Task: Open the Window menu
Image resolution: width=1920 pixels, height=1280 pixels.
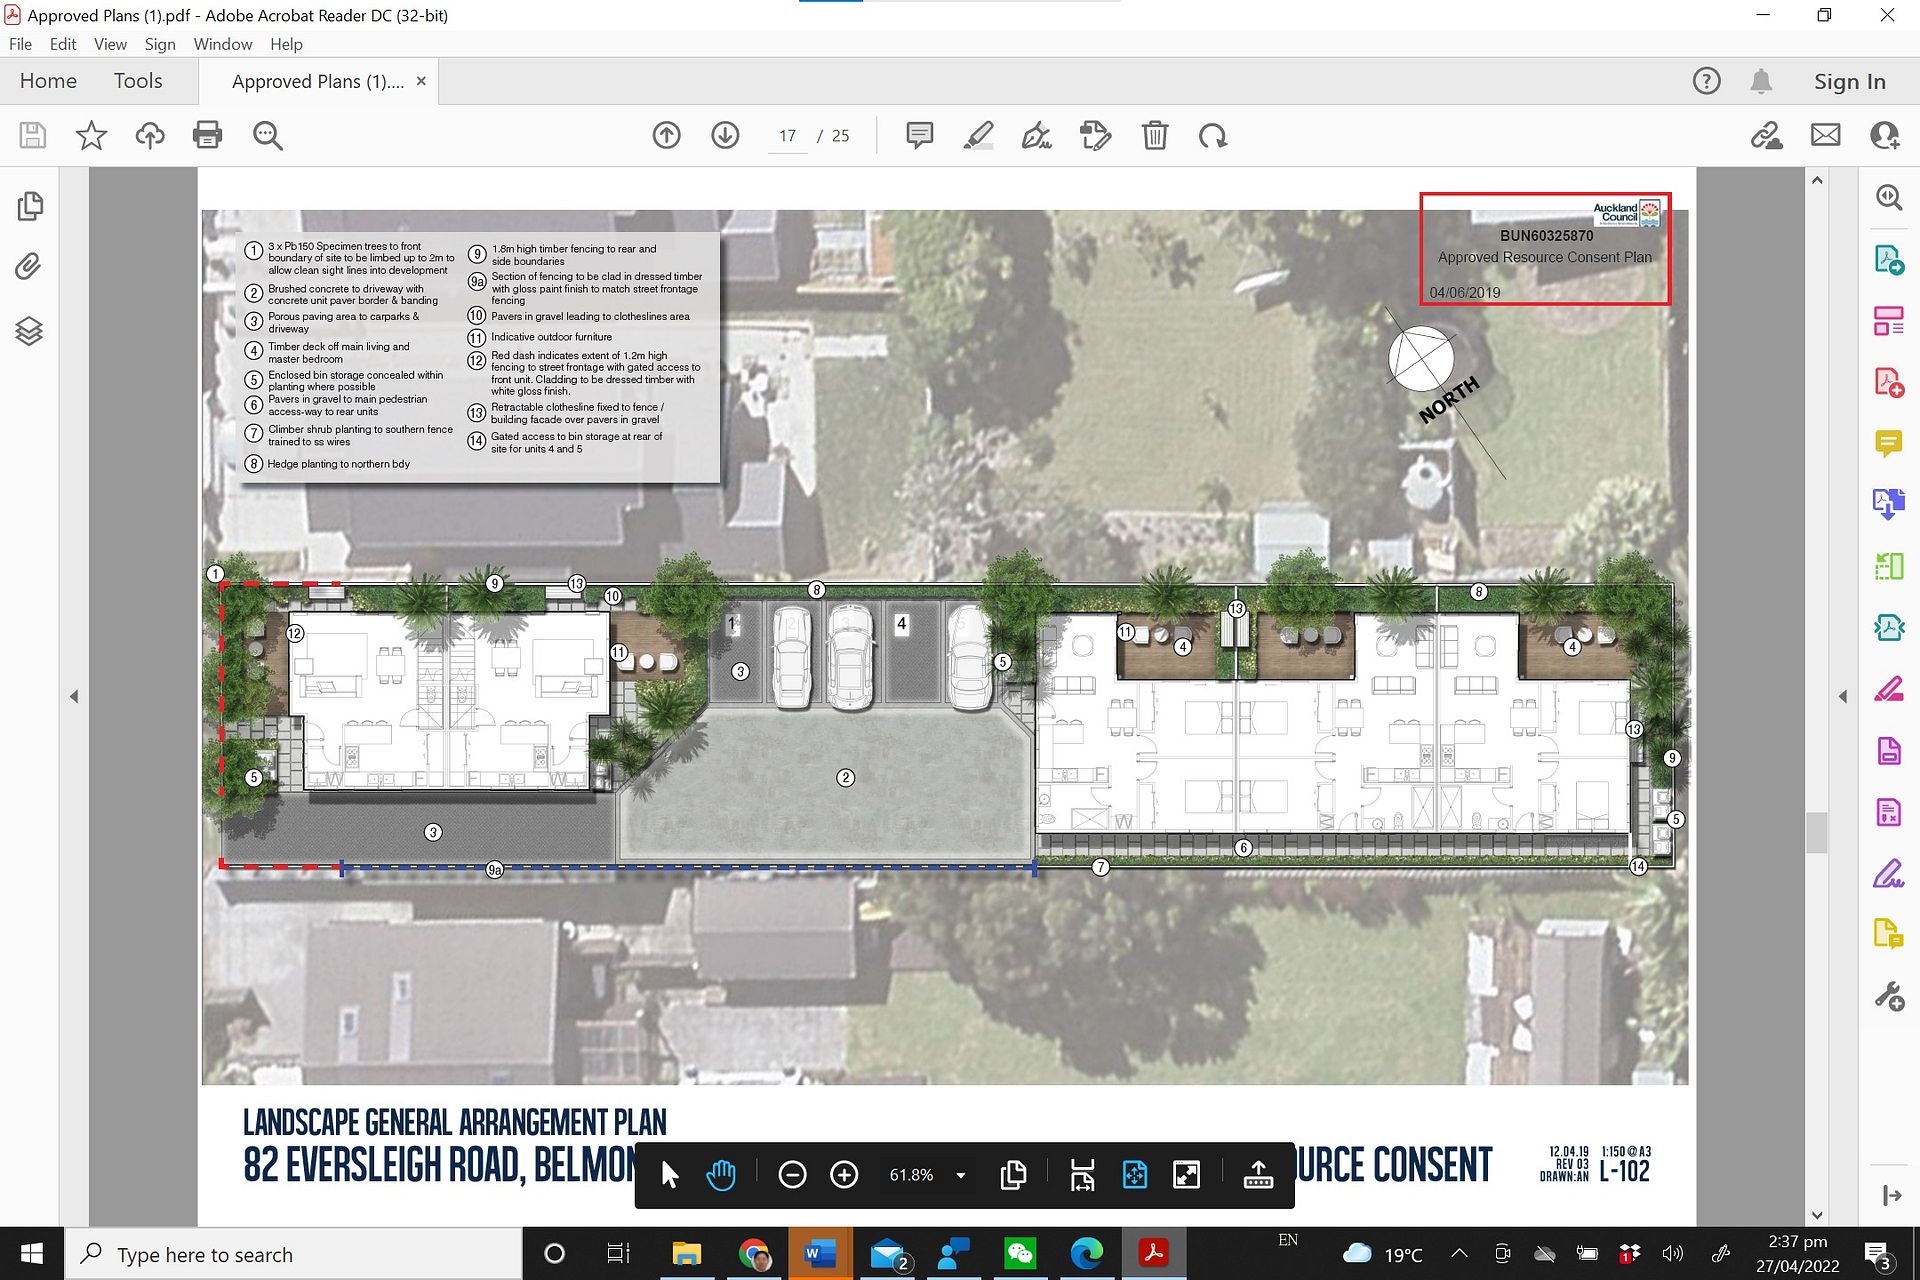Action: (222, 44)
